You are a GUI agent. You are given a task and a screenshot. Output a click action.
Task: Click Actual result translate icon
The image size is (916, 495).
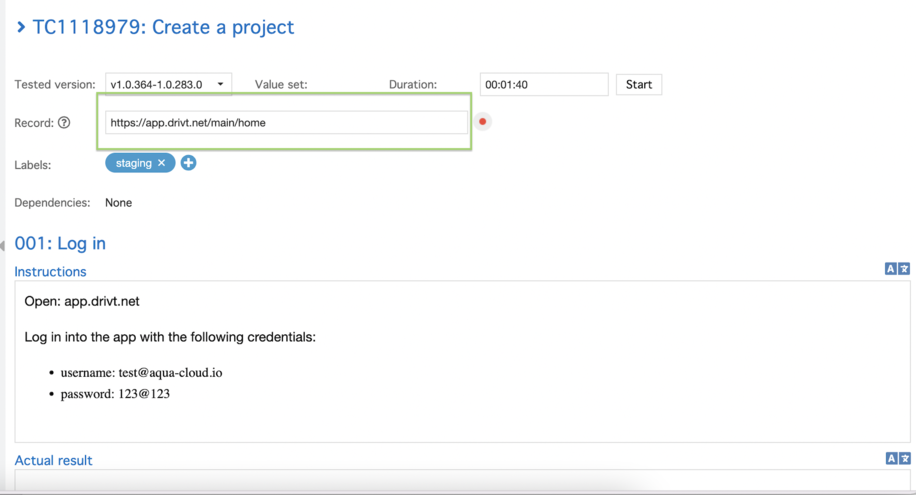click(904, 458)
